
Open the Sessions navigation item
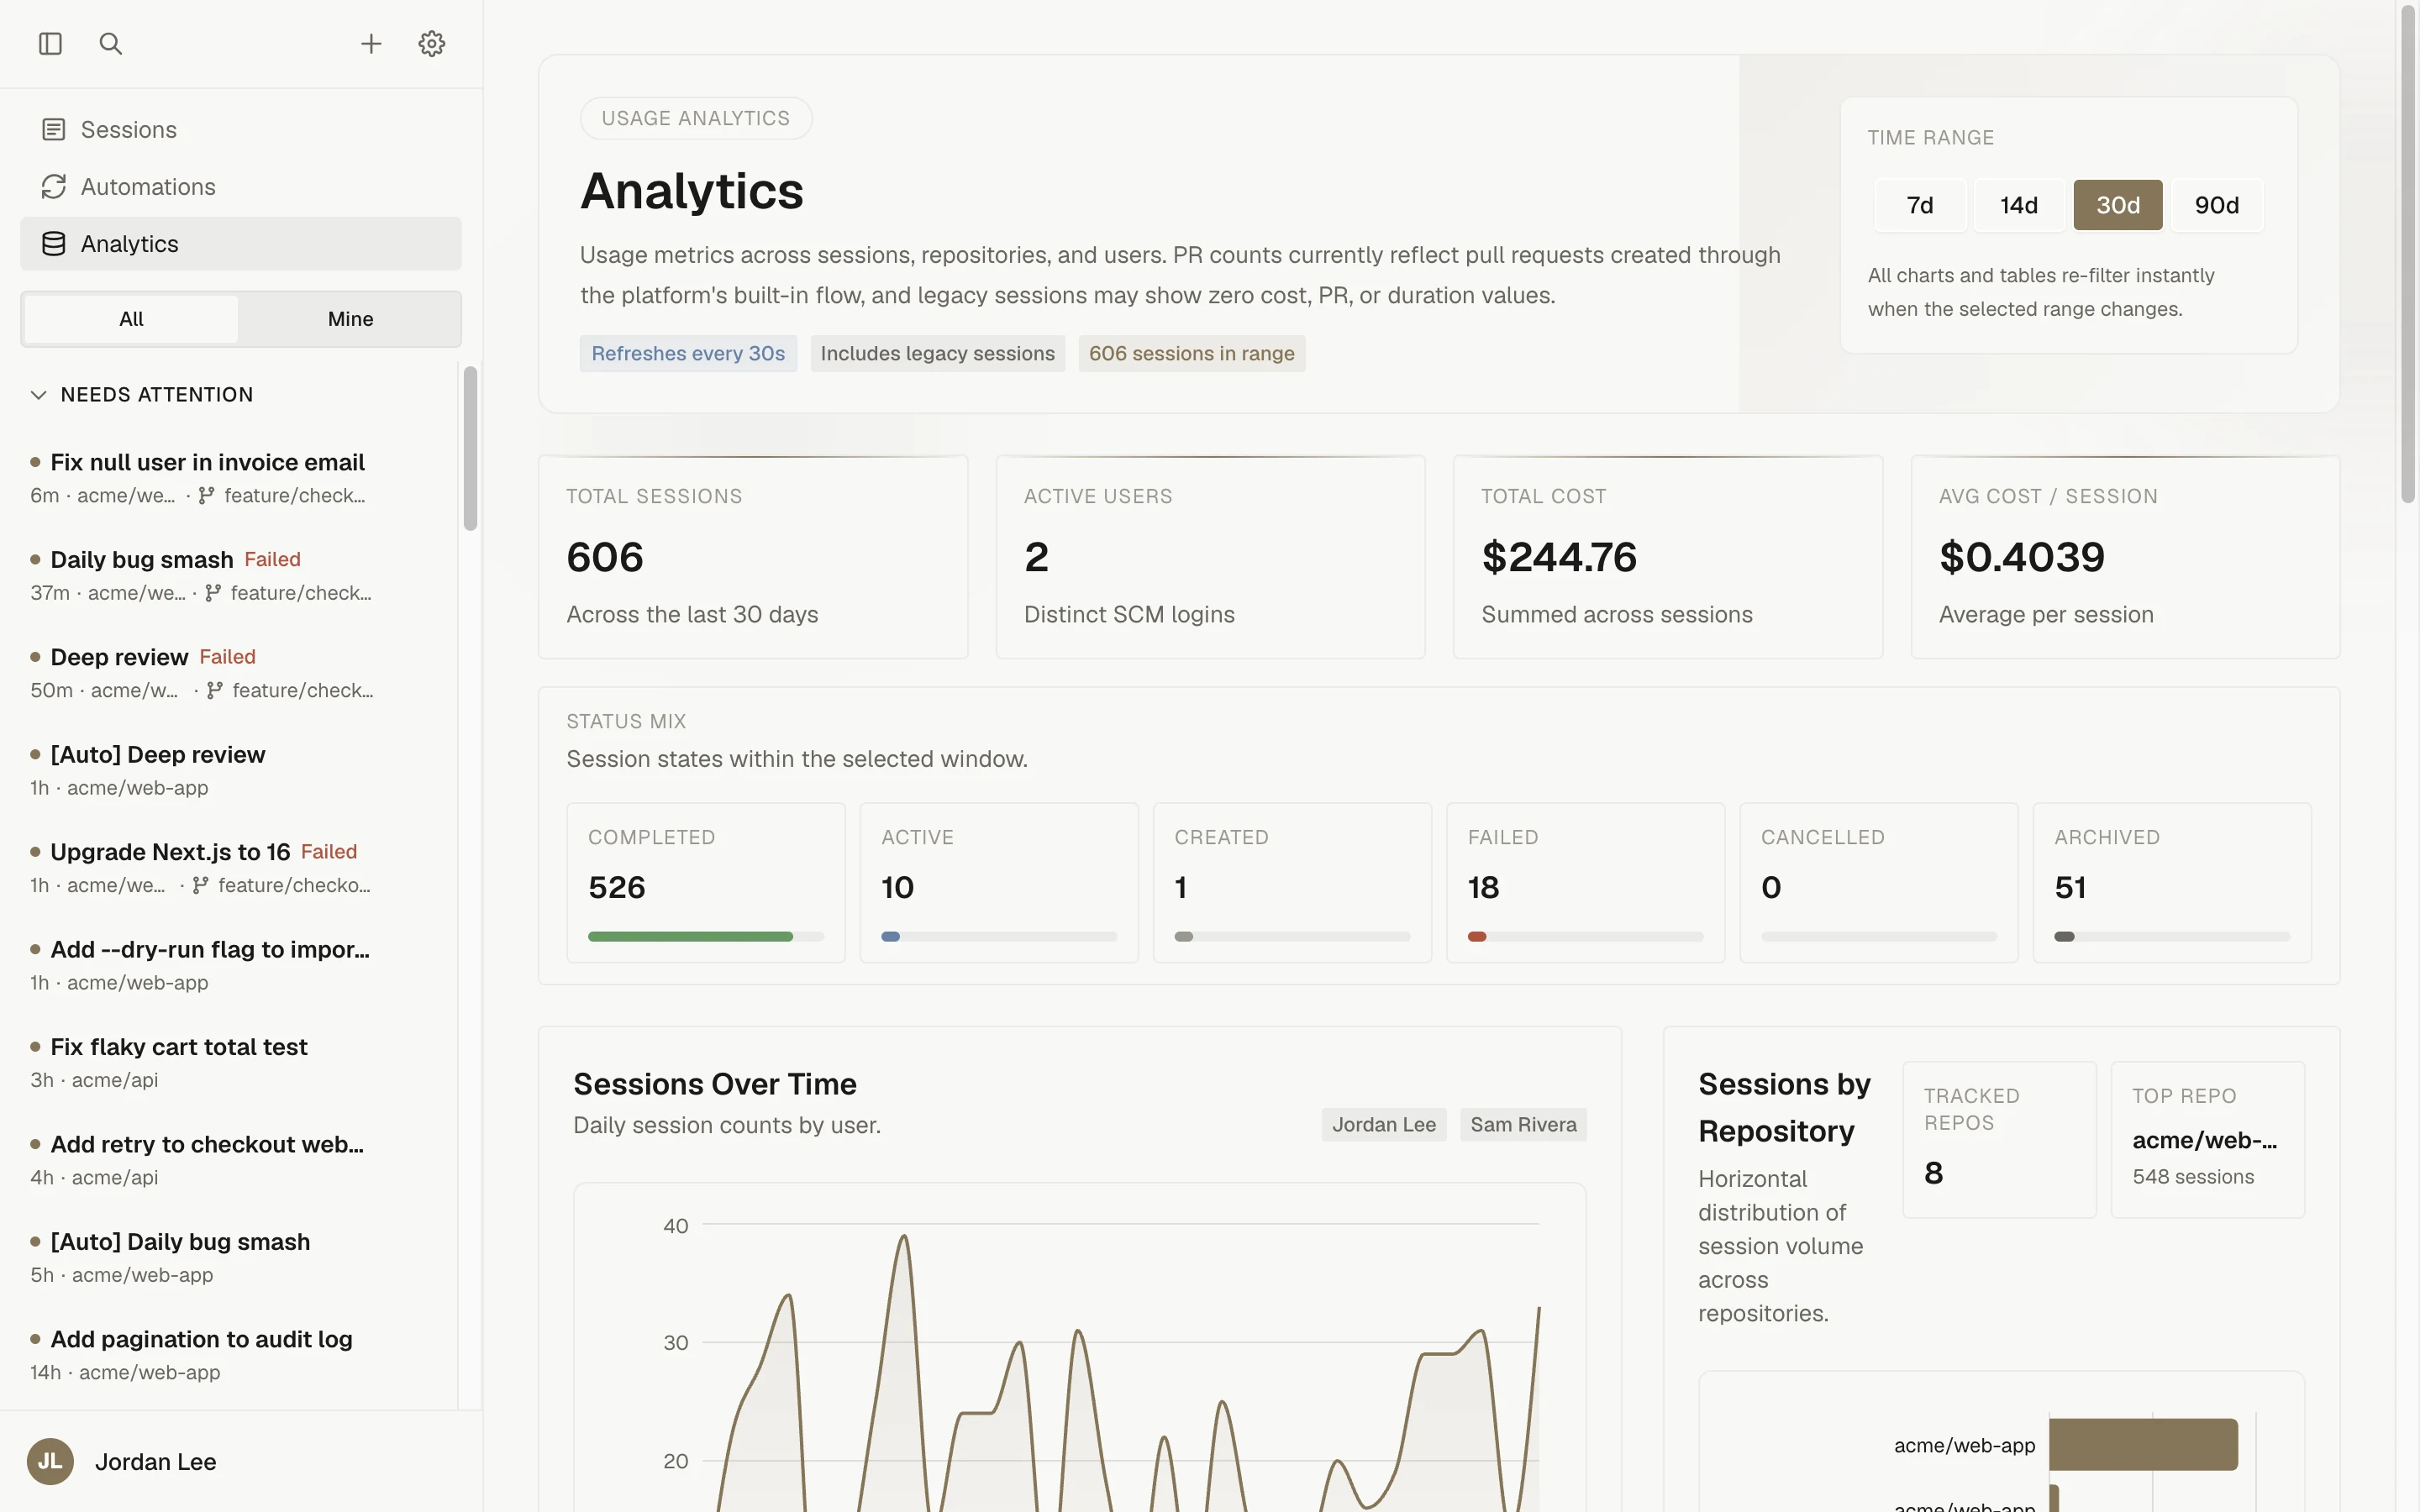[241, 130]
